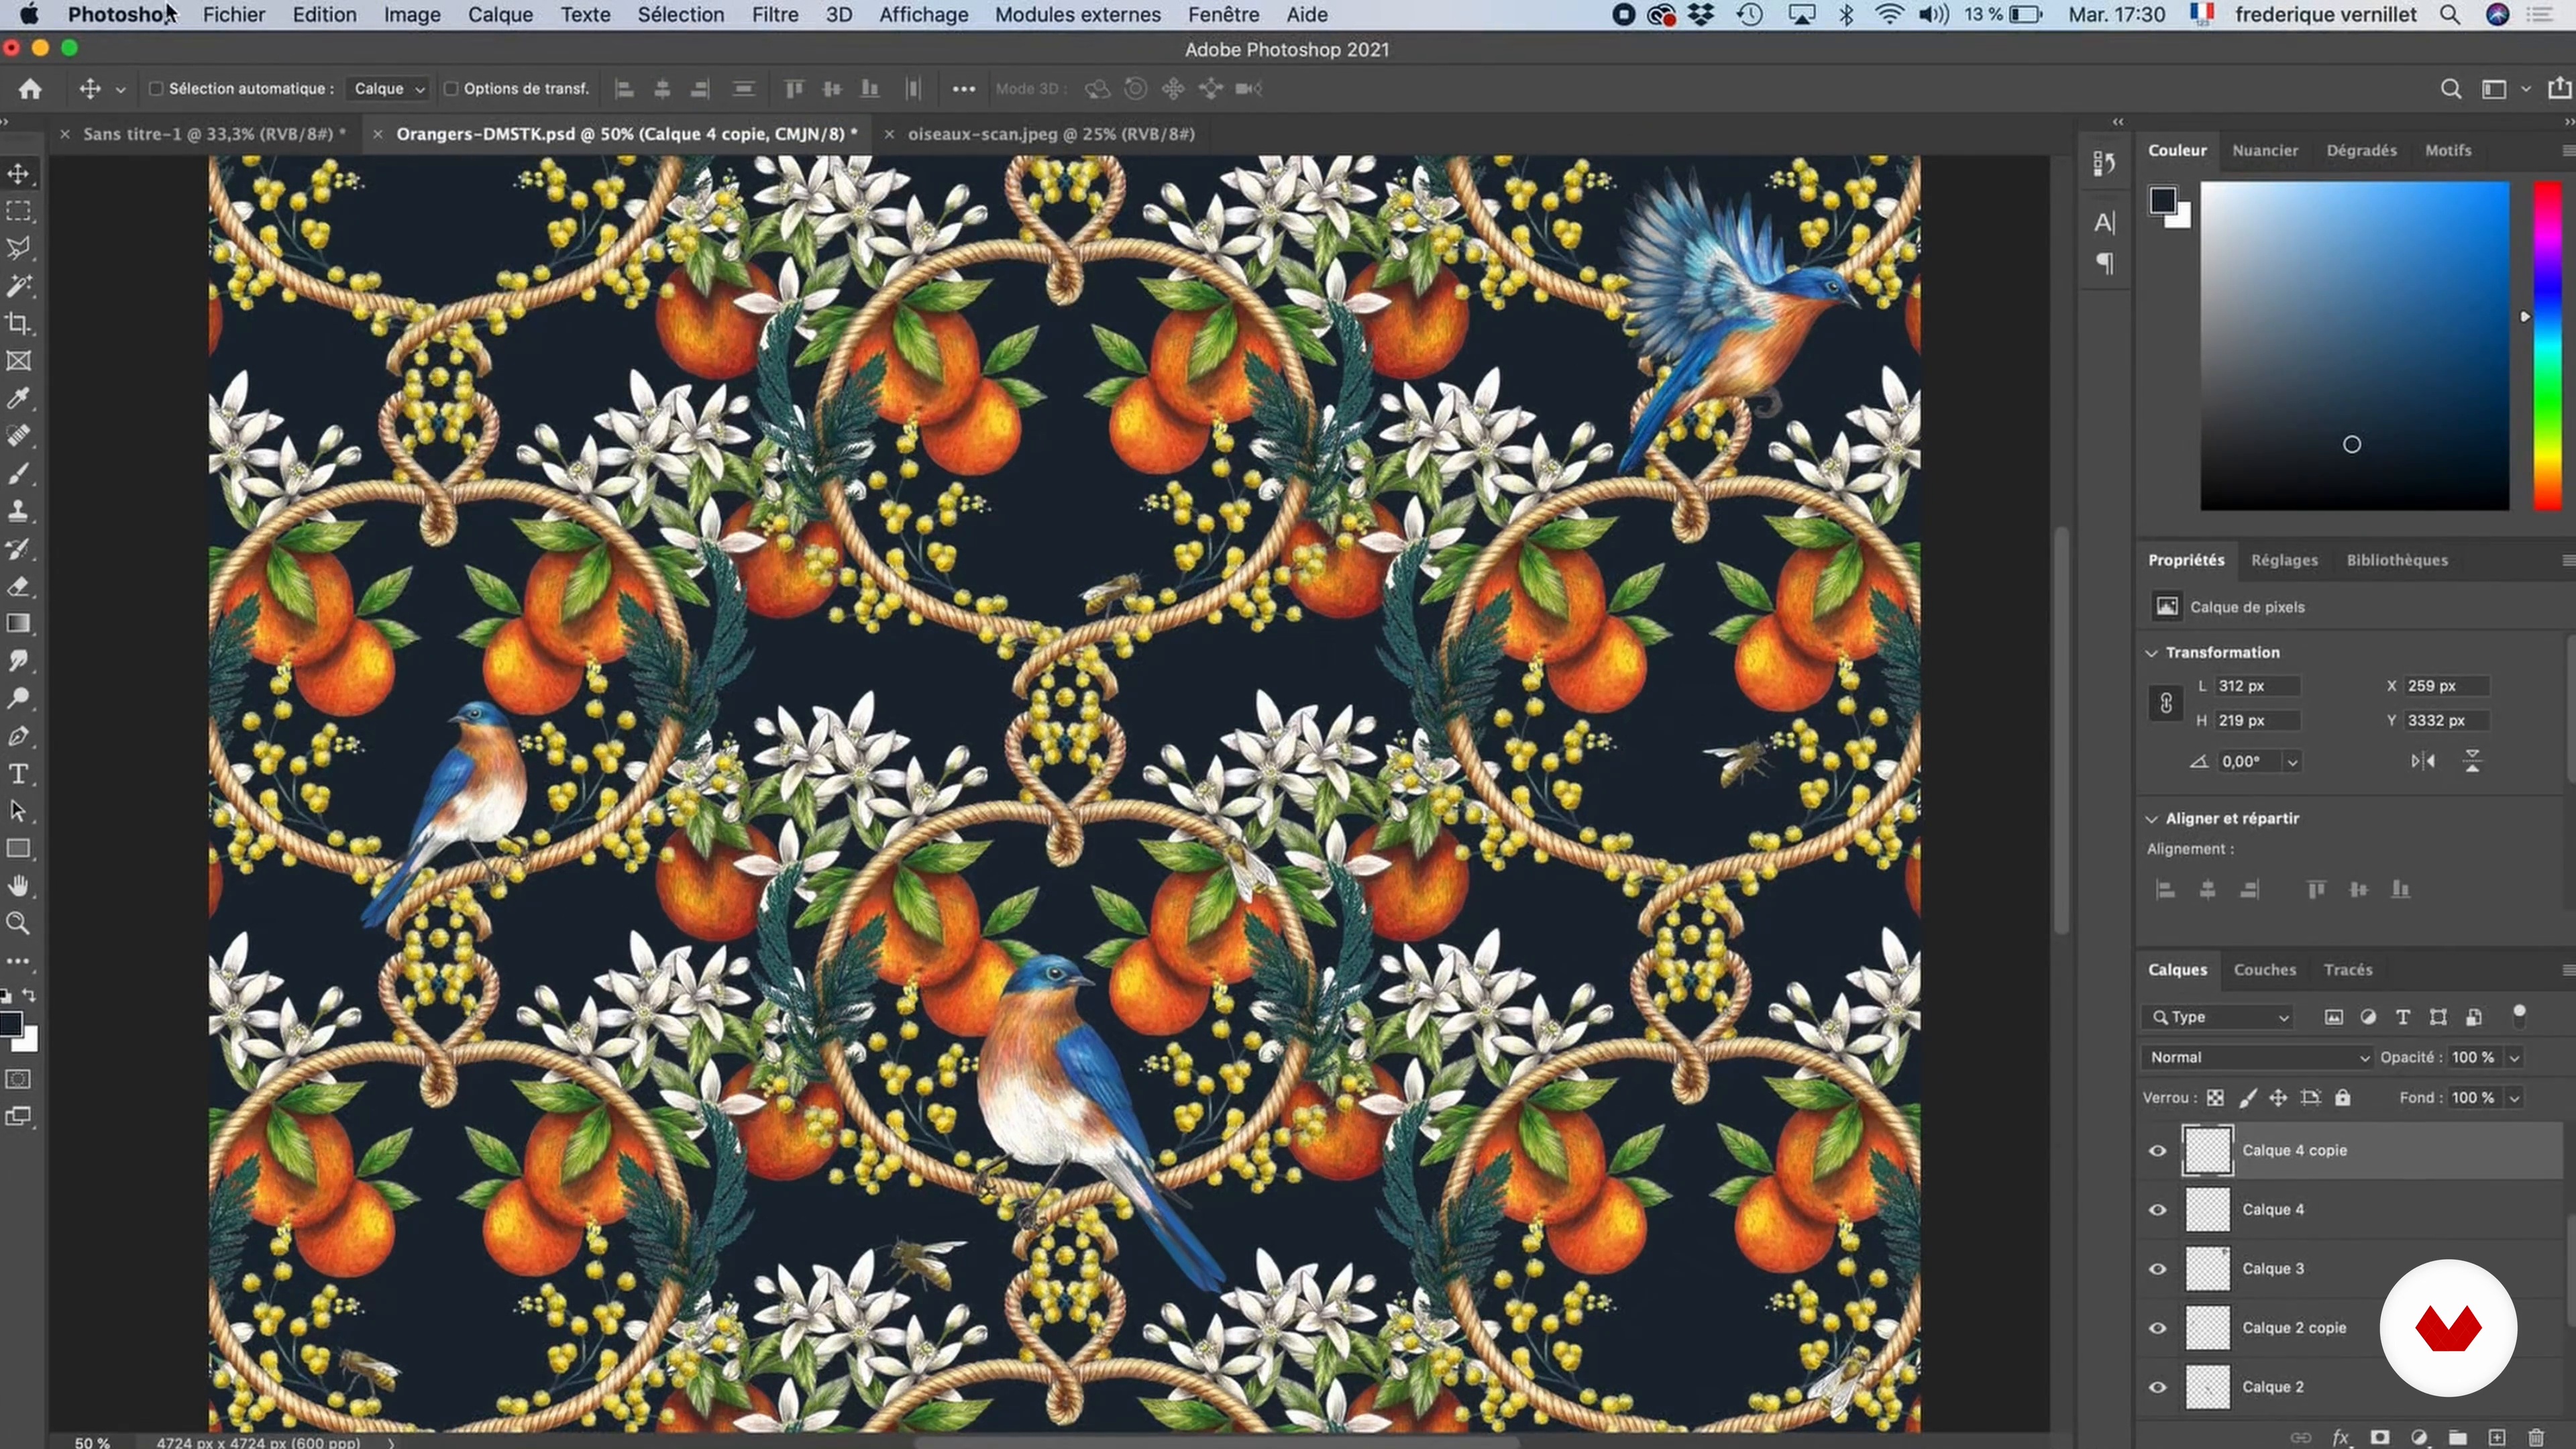Collapse the Aligner et répartir section
Viewport: 2576px width, 1449px height.
pos(2152,818)
